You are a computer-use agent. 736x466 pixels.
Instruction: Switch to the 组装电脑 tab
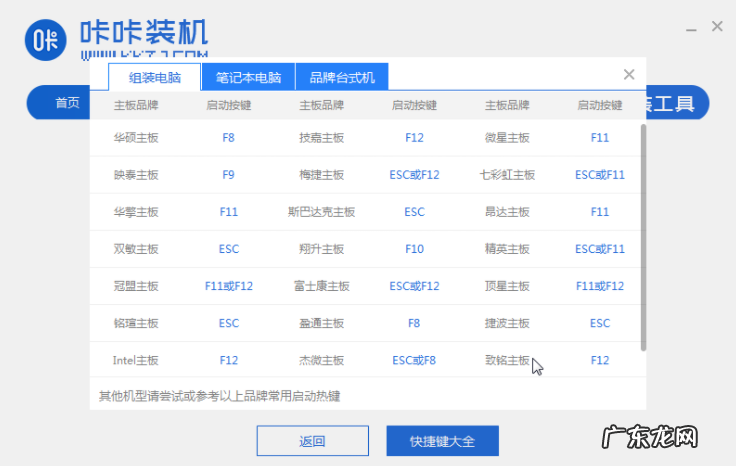(x=155, y=77)
